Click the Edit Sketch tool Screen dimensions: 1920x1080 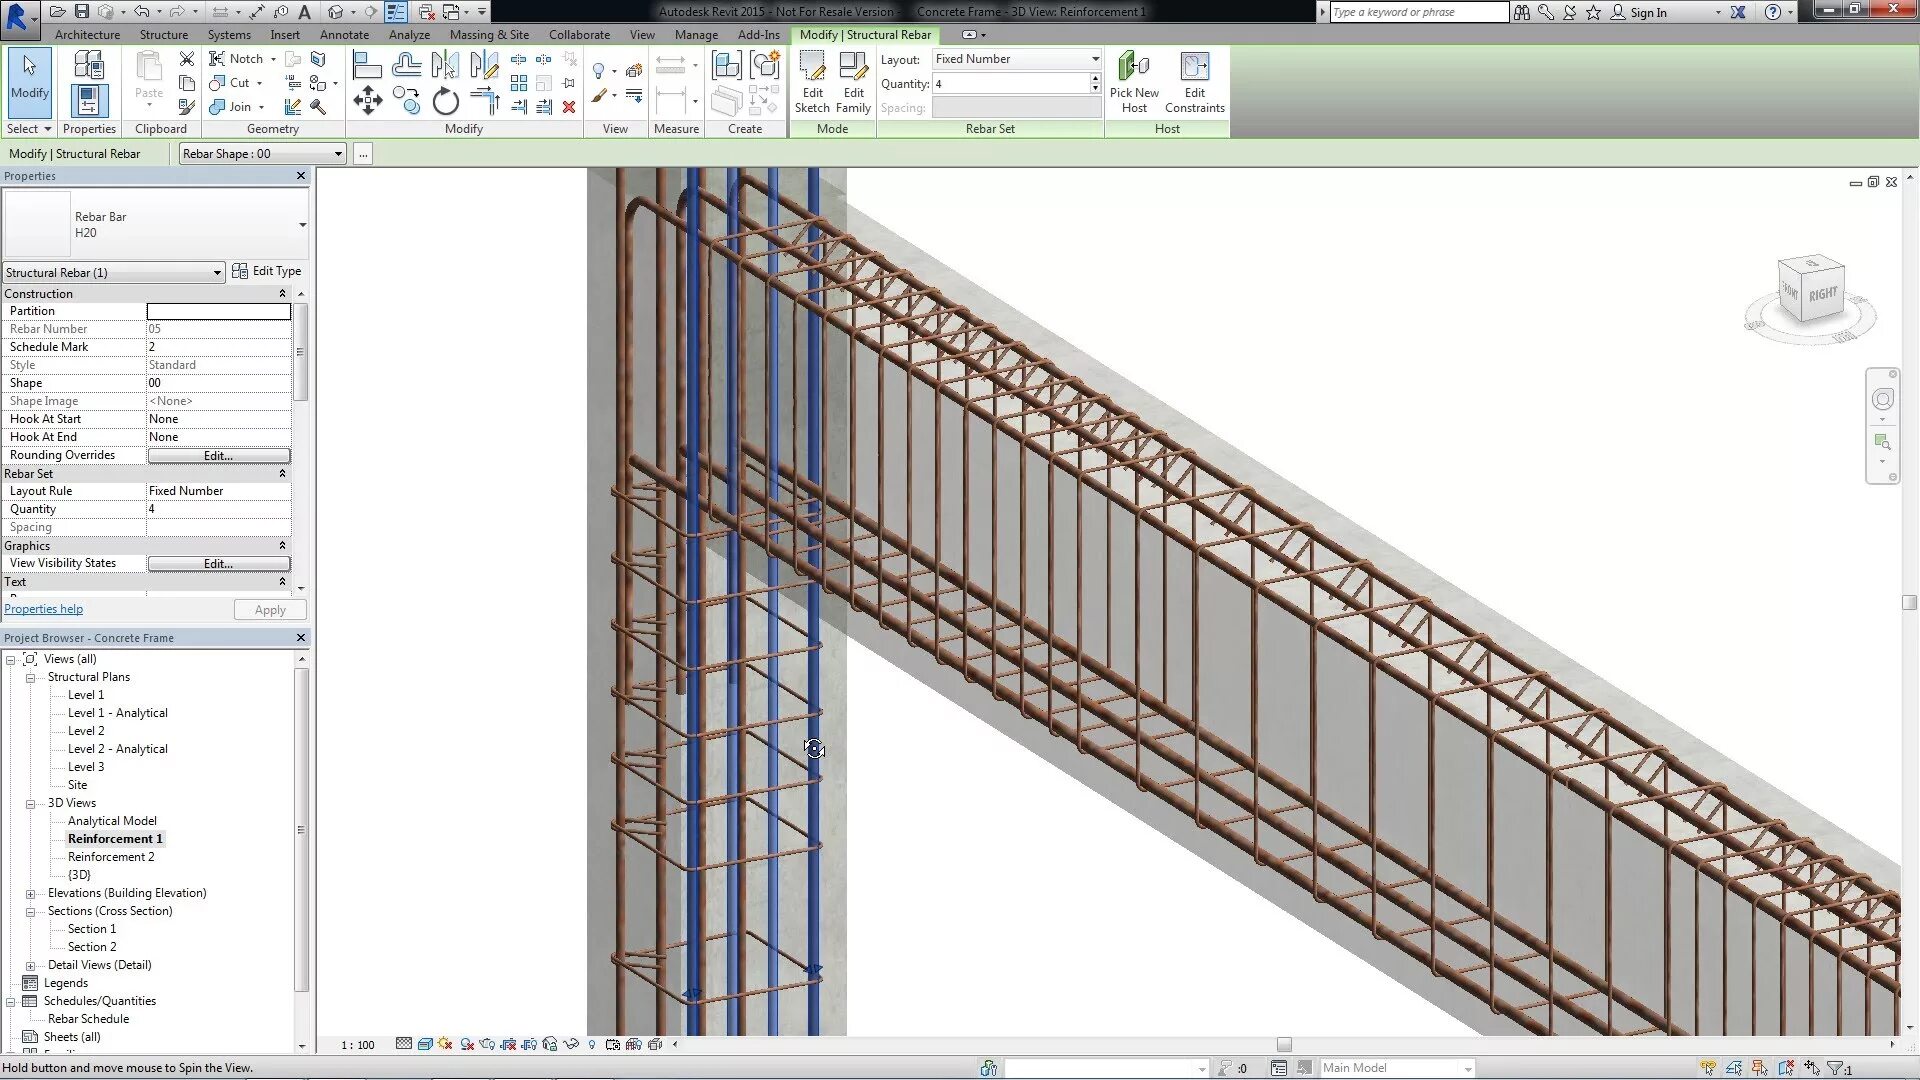(812, 81)
